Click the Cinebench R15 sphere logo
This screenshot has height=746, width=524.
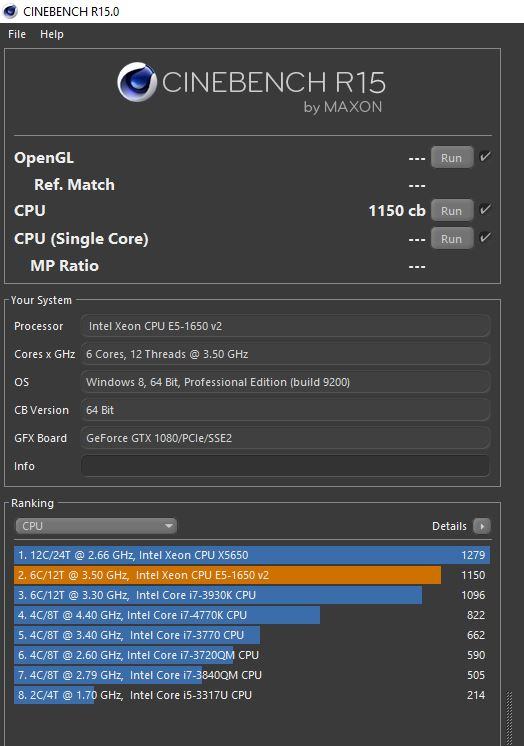(x=137, y=82)
